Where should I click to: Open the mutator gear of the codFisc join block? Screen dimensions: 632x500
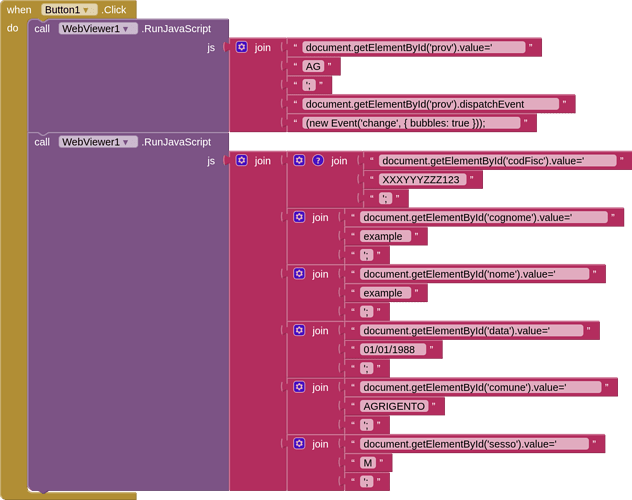(x=299, y=160)
